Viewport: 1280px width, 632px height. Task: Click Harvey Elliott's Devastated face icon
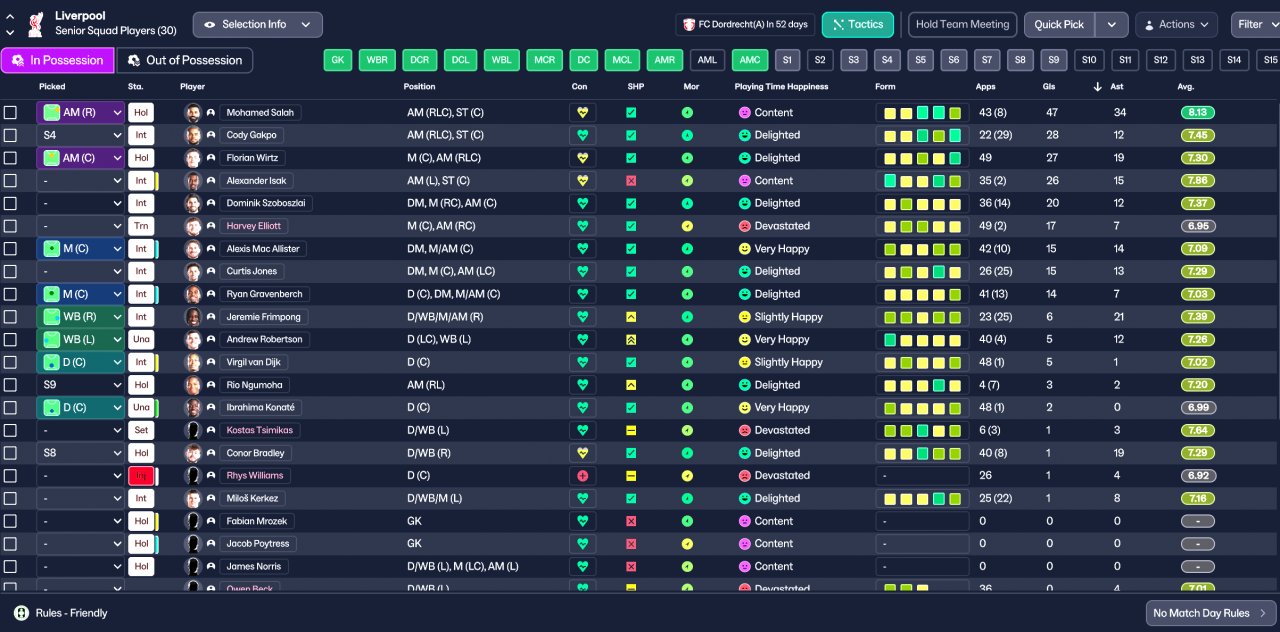pyautogui.click(x=744, y=226)
